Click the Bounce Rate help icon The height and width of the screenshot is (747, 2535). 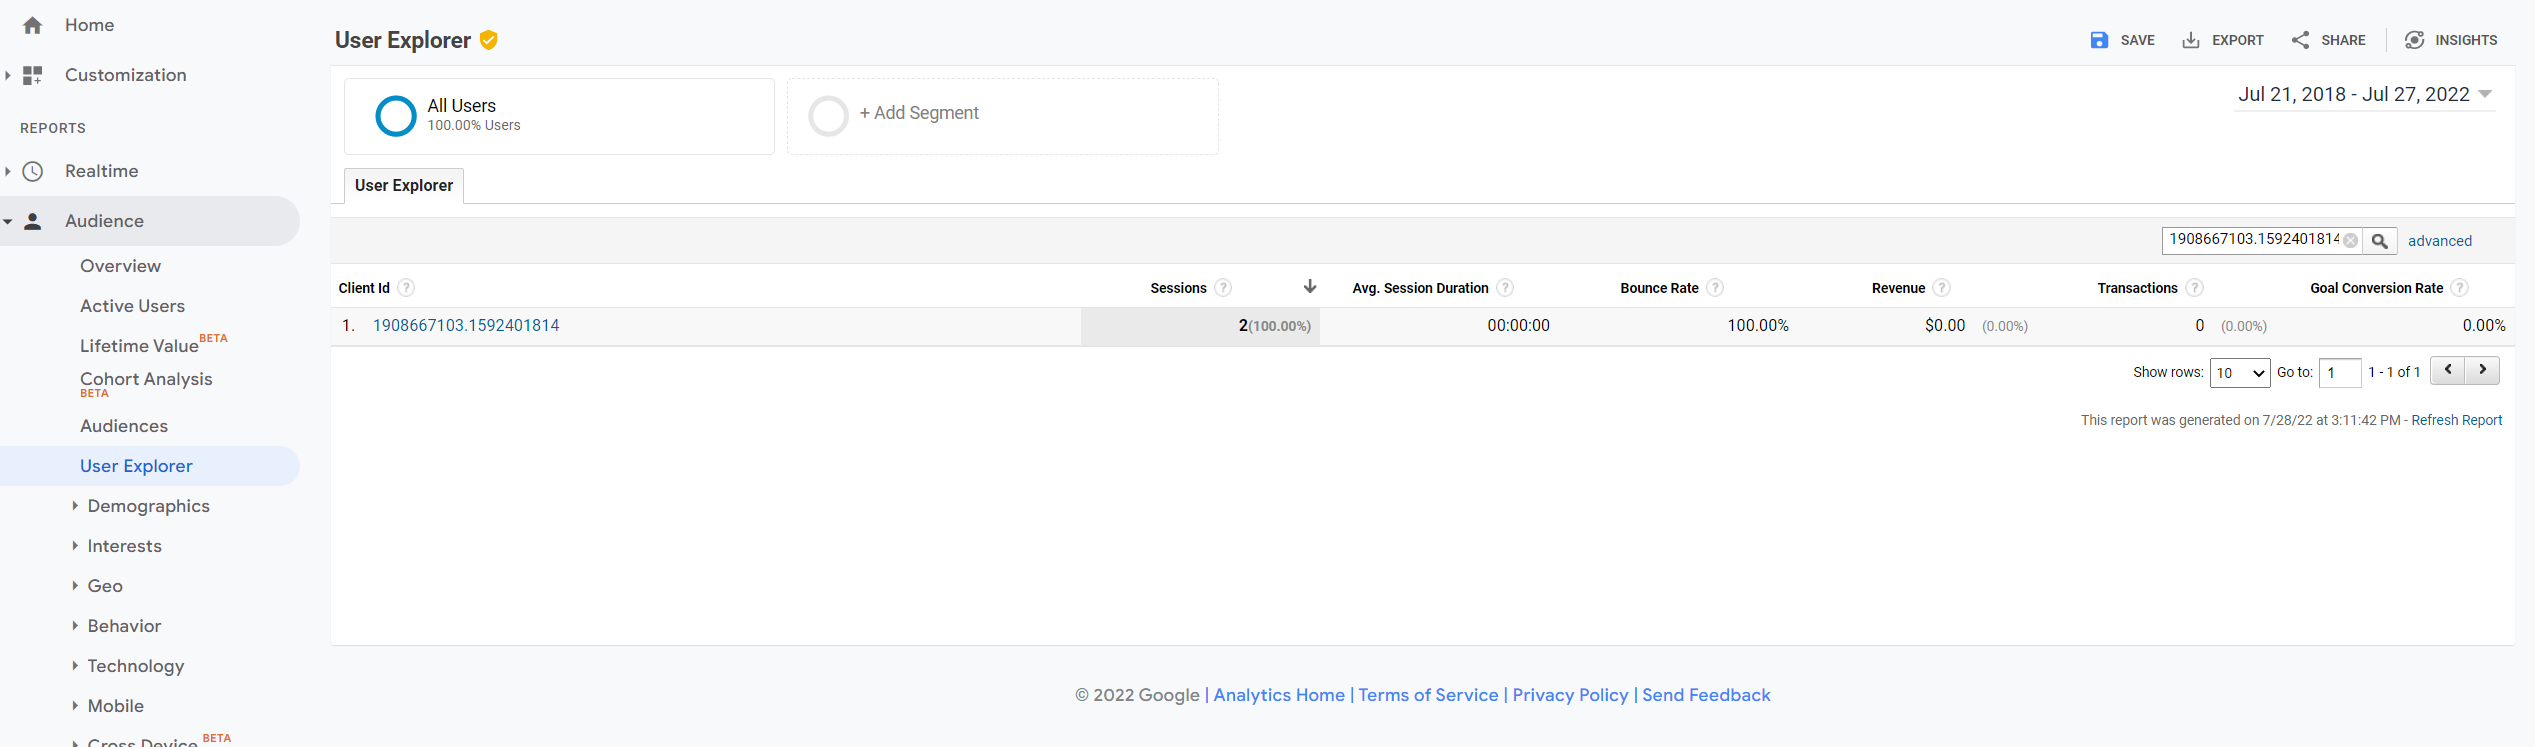(1715, 288)
